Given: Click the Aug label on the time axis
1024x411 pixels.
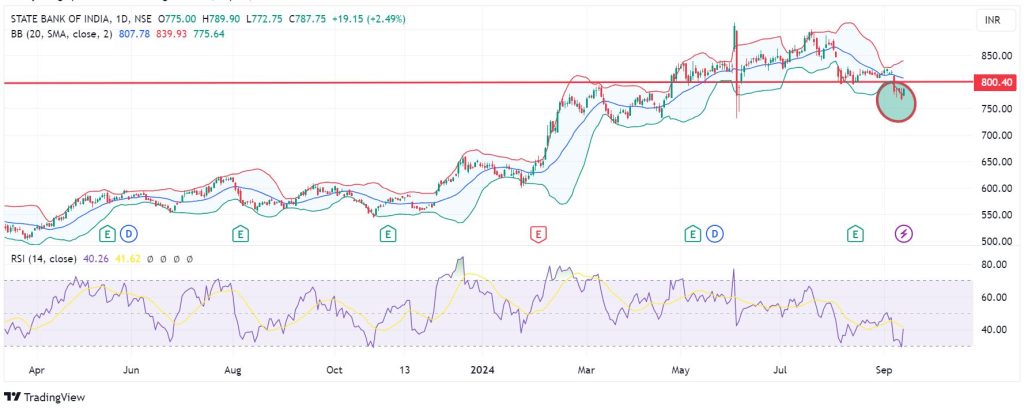Looking at the screenshot, I should click(232, 370).
